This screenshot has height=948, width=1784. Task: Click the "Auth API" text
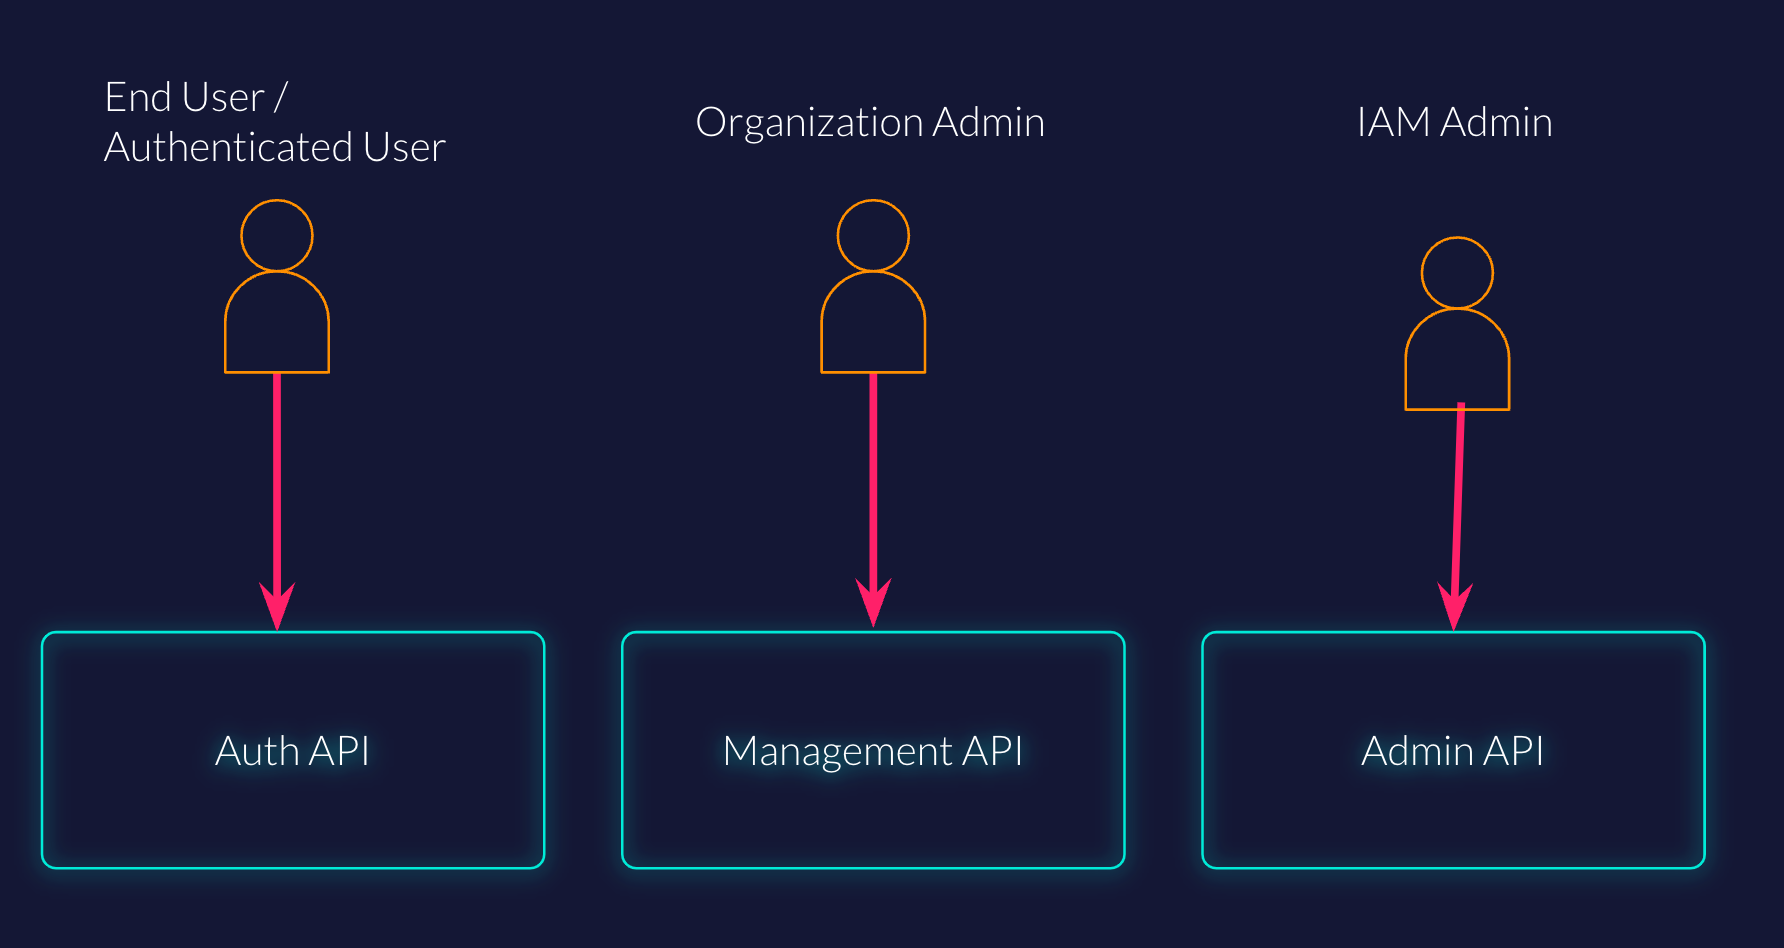(x=292, y=751)
